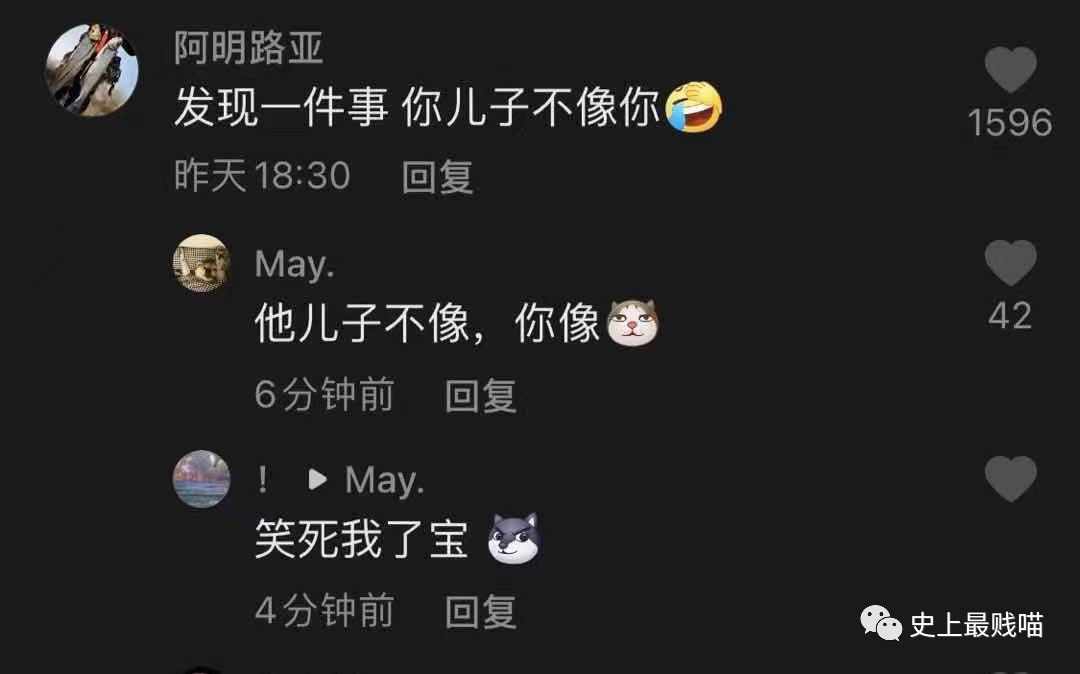Click the 1596 like count
The image size is (1080, 674).
[1010, 123]
